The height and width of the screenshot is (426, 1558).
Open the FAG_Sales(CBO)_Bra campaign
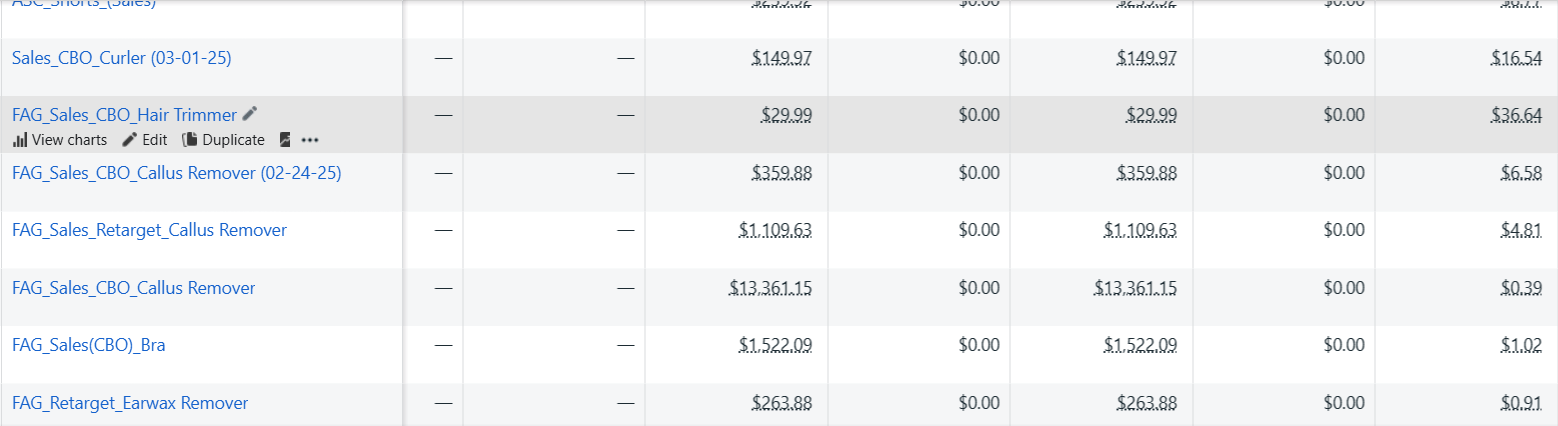(x=88, y=345)
